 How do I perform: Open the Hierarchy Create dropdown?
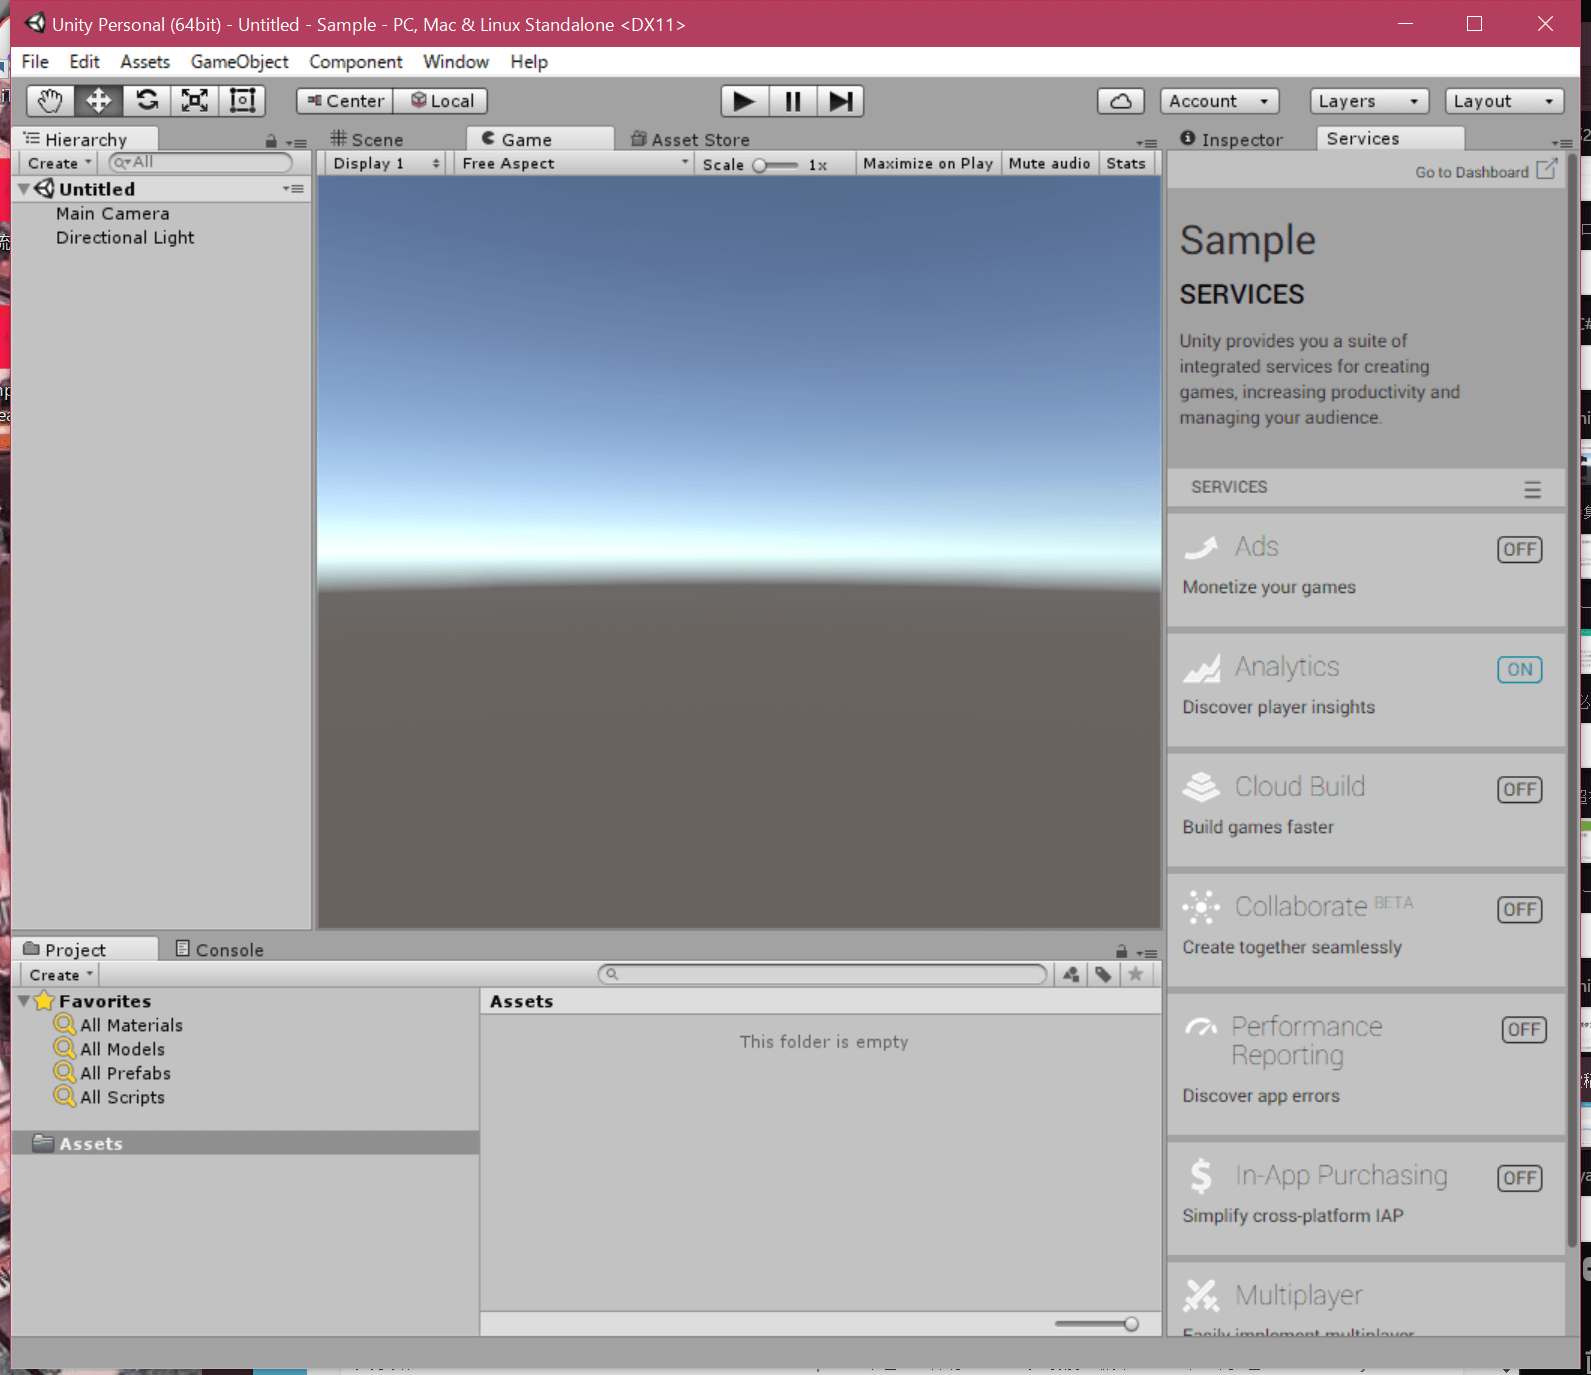[x=59, y=163]
